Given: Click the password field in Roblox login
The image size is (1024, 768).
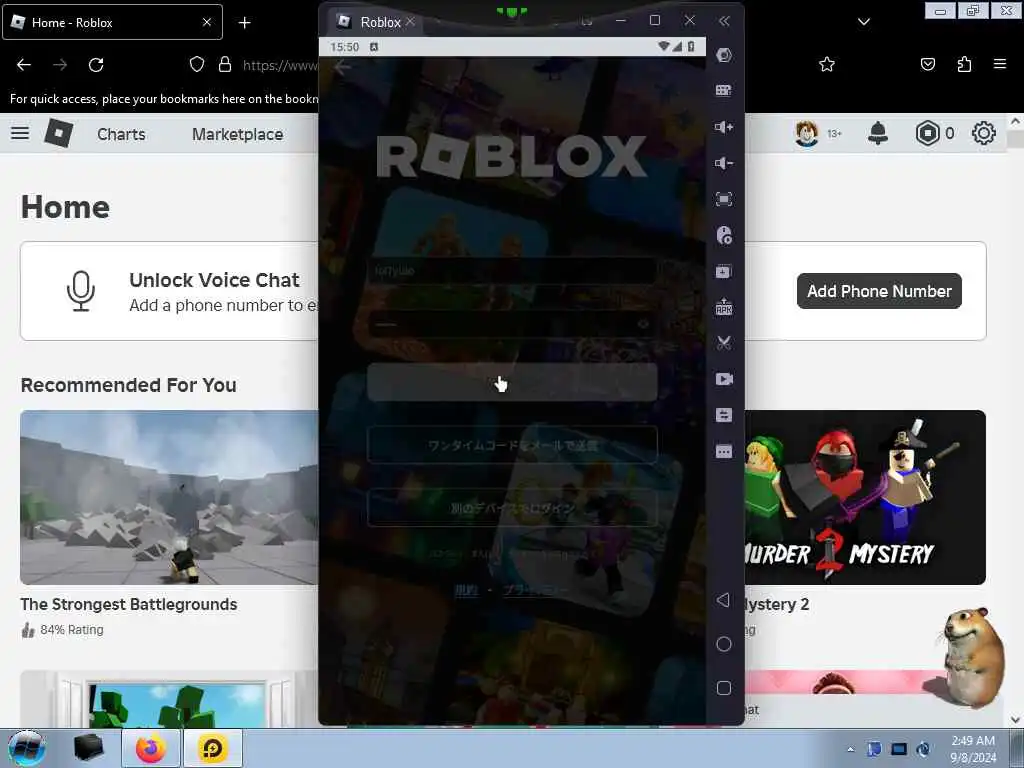Looking at the screenshot, I should pyautogui.click(x=512, y=324).
